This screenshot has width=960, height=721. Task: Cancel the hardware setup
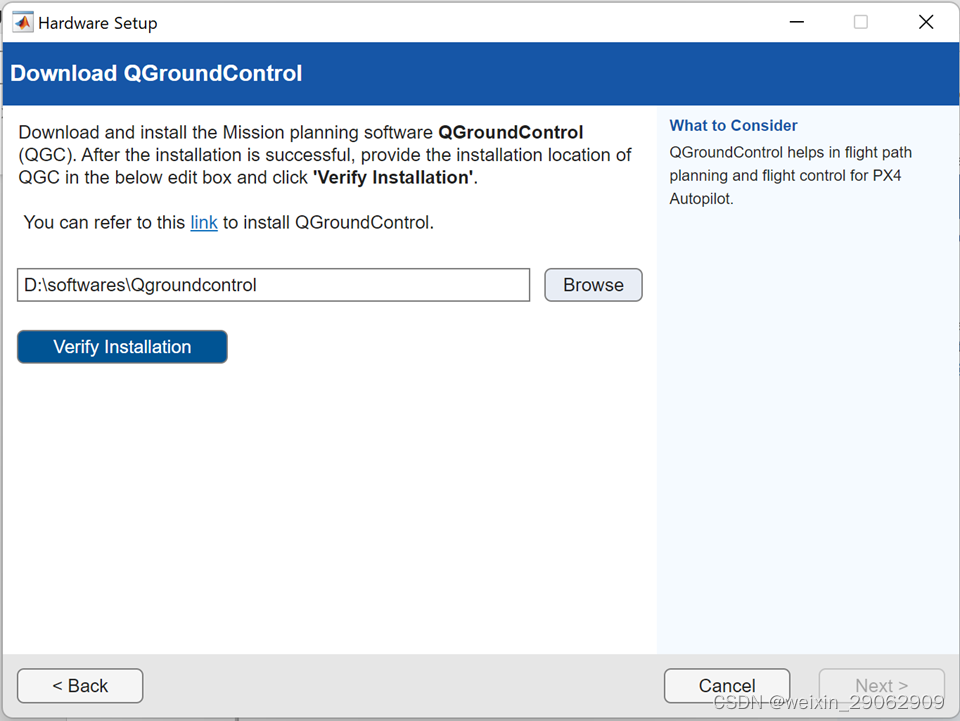(727, 686)
